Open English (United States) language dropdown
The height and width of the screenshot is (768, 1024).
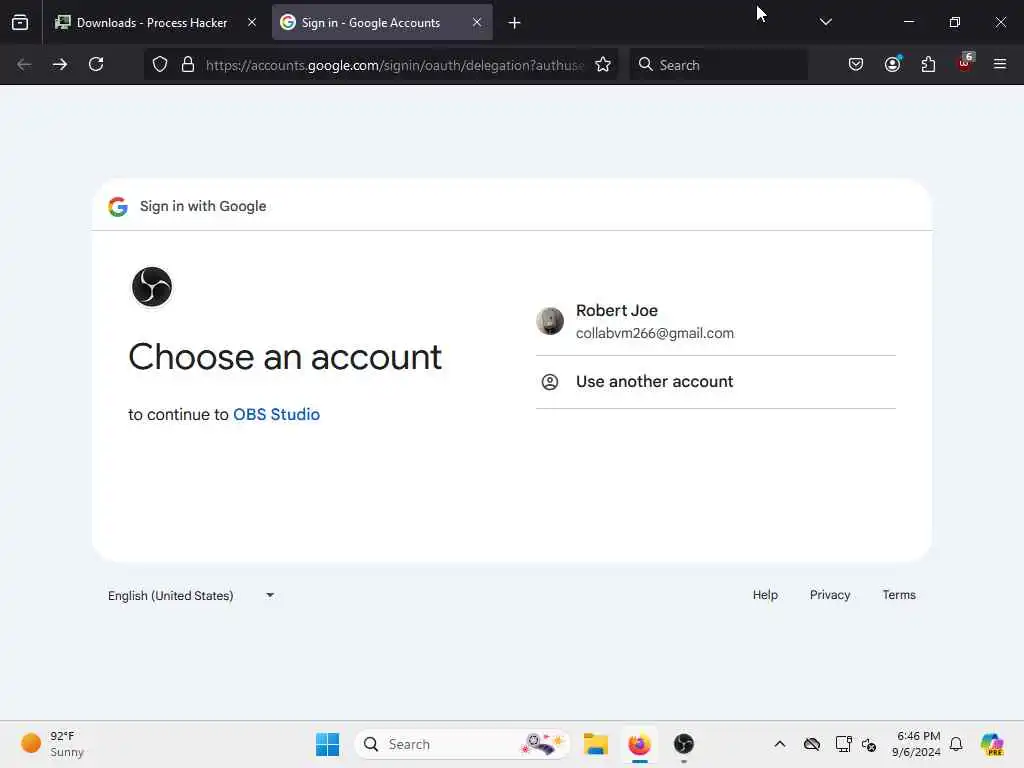(x=191, y=596)
